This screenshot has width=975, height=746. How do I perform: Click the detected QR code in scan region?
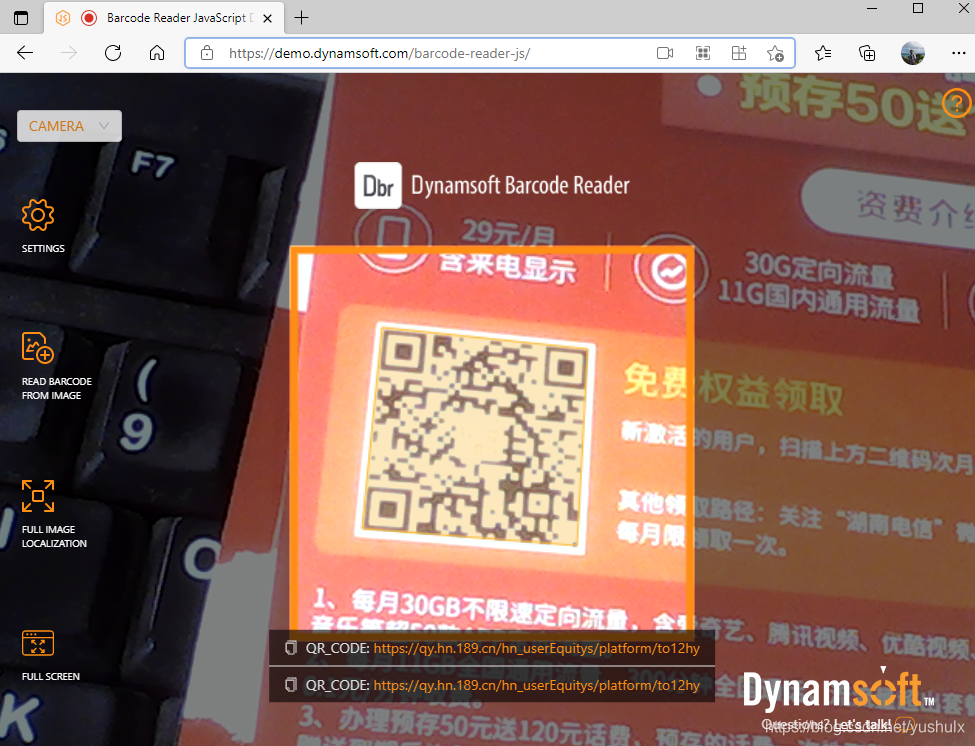[476, 437]
